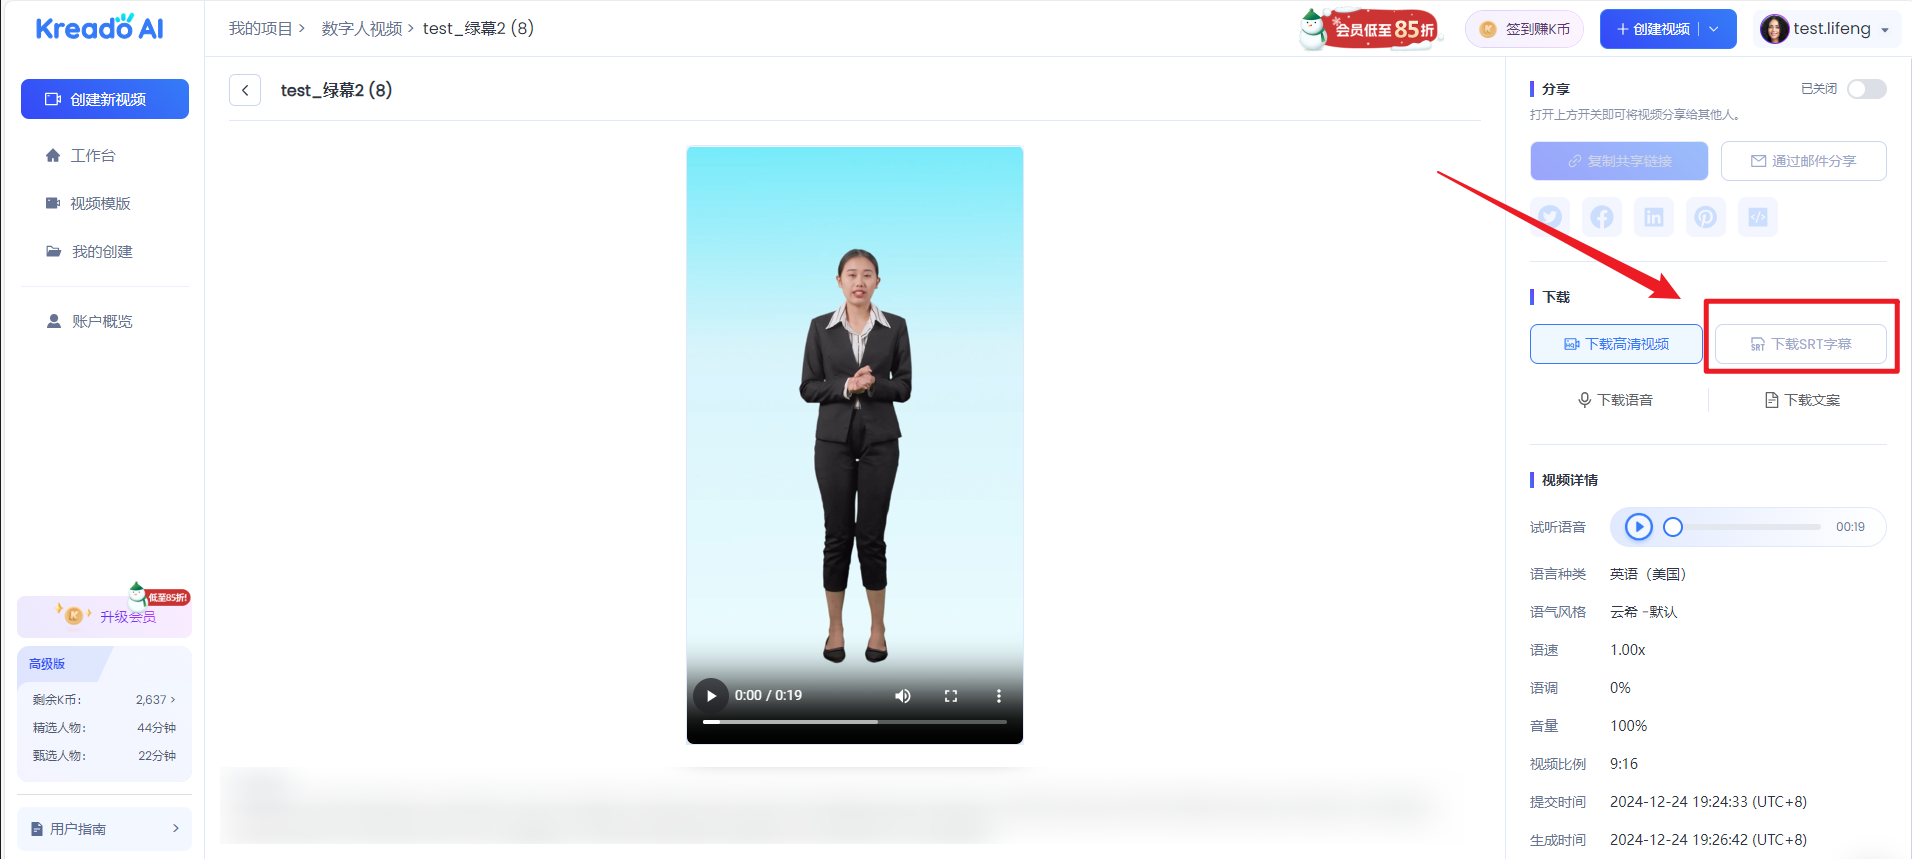The width and height of the screenshot is (1912, 859).
Task: Share to Twitter using the bird icon
Action: [x=1550, y=217]
